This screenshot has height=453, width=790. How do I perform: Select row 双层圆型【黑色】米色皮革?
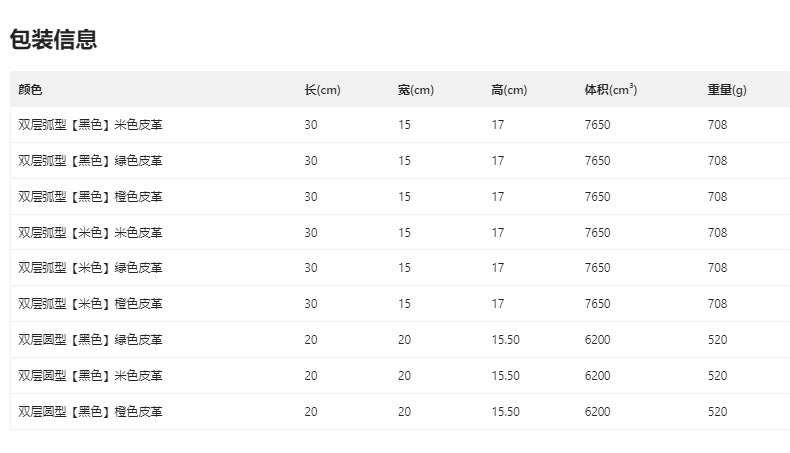(90, 376)
